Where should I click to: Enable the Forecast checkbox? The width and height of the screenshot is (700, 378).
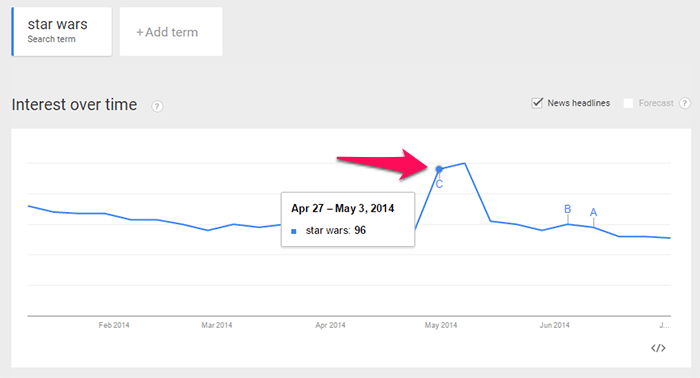click(628, 103)
